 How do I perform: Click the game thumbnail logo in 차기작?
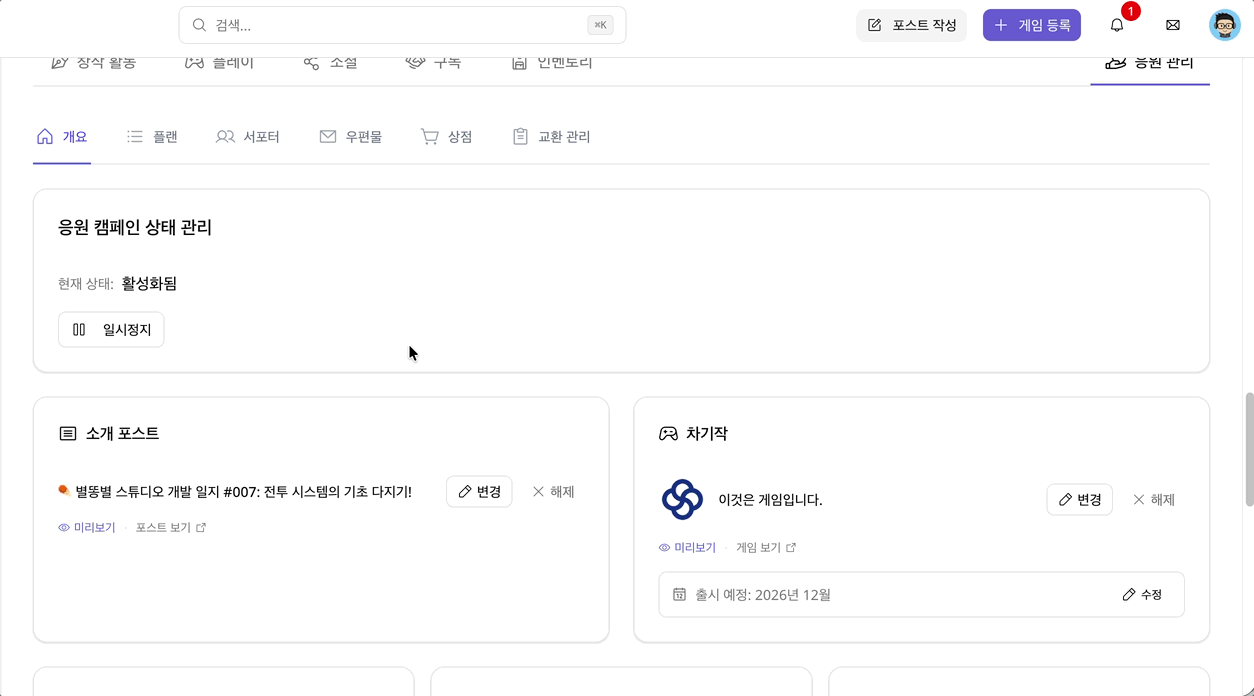[682, 499]
